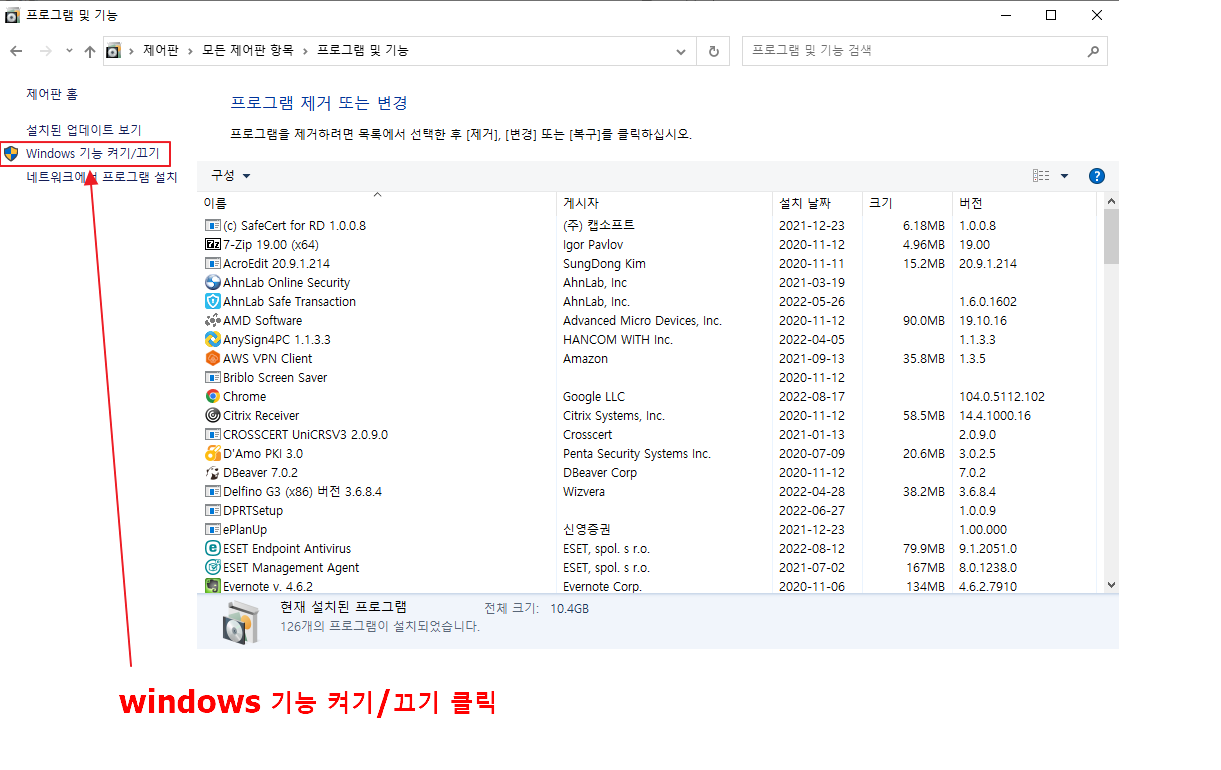Click the AcroEdit program icon
This screenshot has width=1221, height=770.
click(x=212, y=263)
